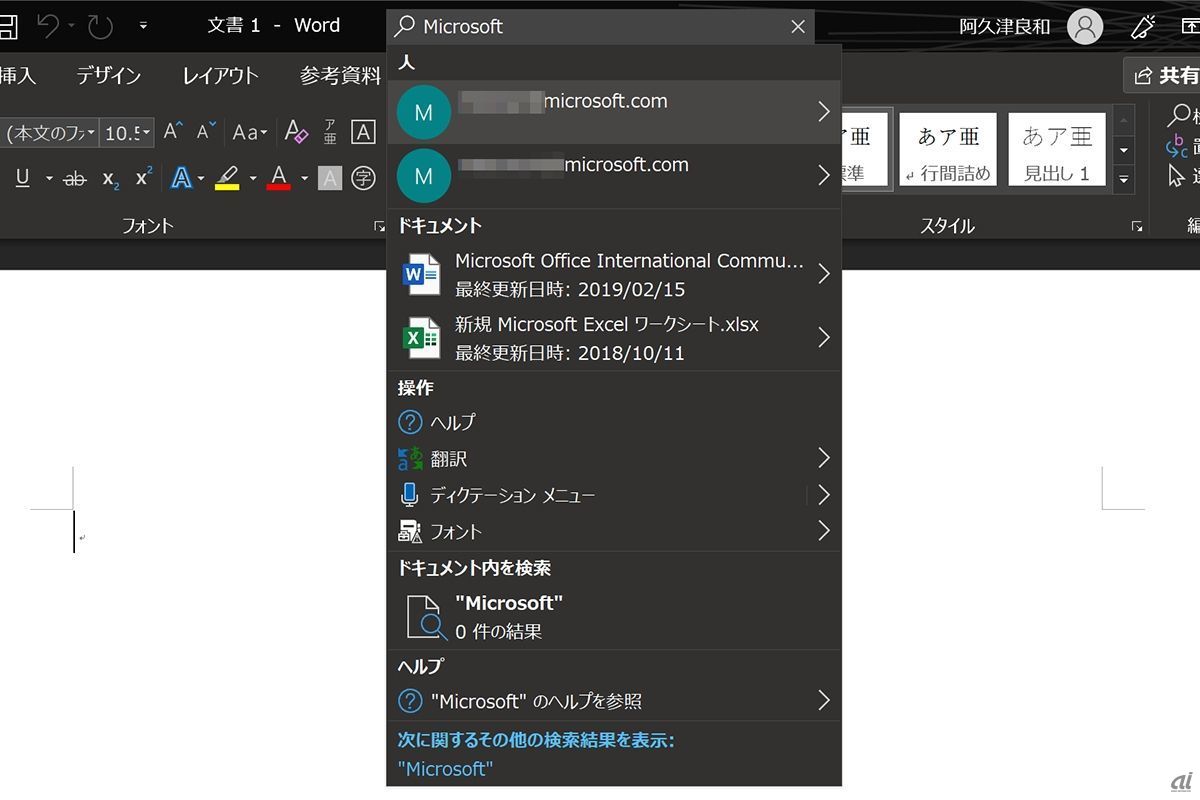Clear the Microsoft search box
Image resolution: width=1200 pixels, height=800 pixels.
(x=798, y=27)
